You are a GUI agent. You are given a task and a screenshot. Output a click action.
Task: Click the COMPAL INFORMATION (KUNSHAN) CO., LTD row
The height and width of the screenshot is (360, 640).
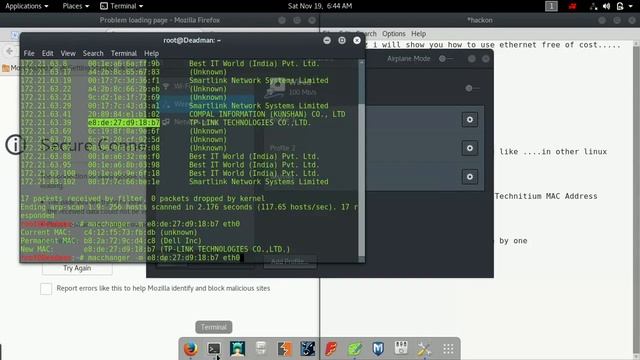[267, 114]
